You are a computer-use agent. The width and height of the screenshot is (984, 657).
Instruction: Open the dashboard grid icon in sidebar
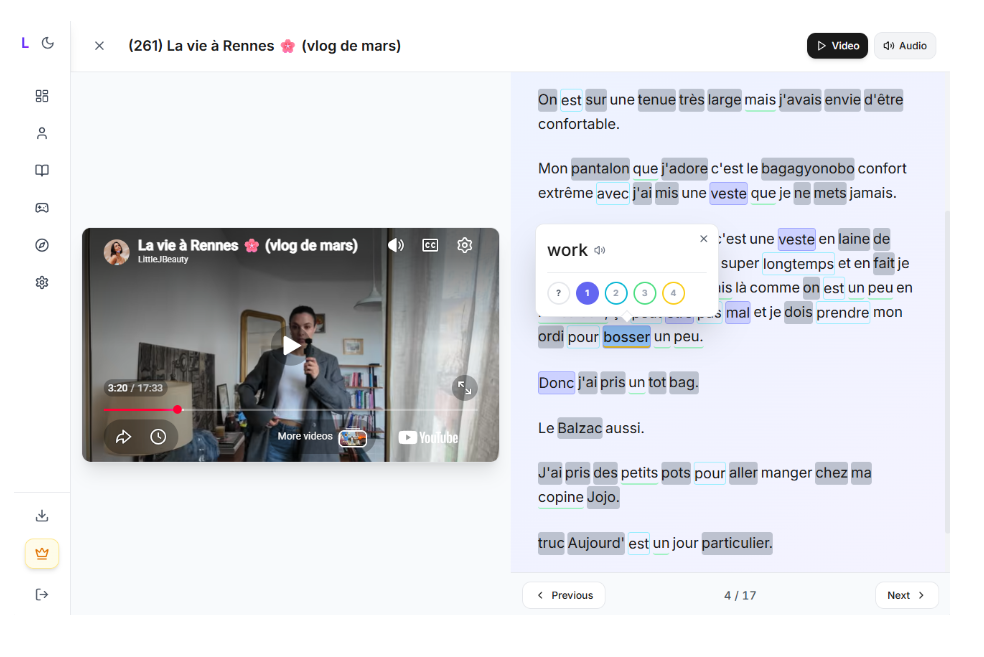(x=42, y=96)
